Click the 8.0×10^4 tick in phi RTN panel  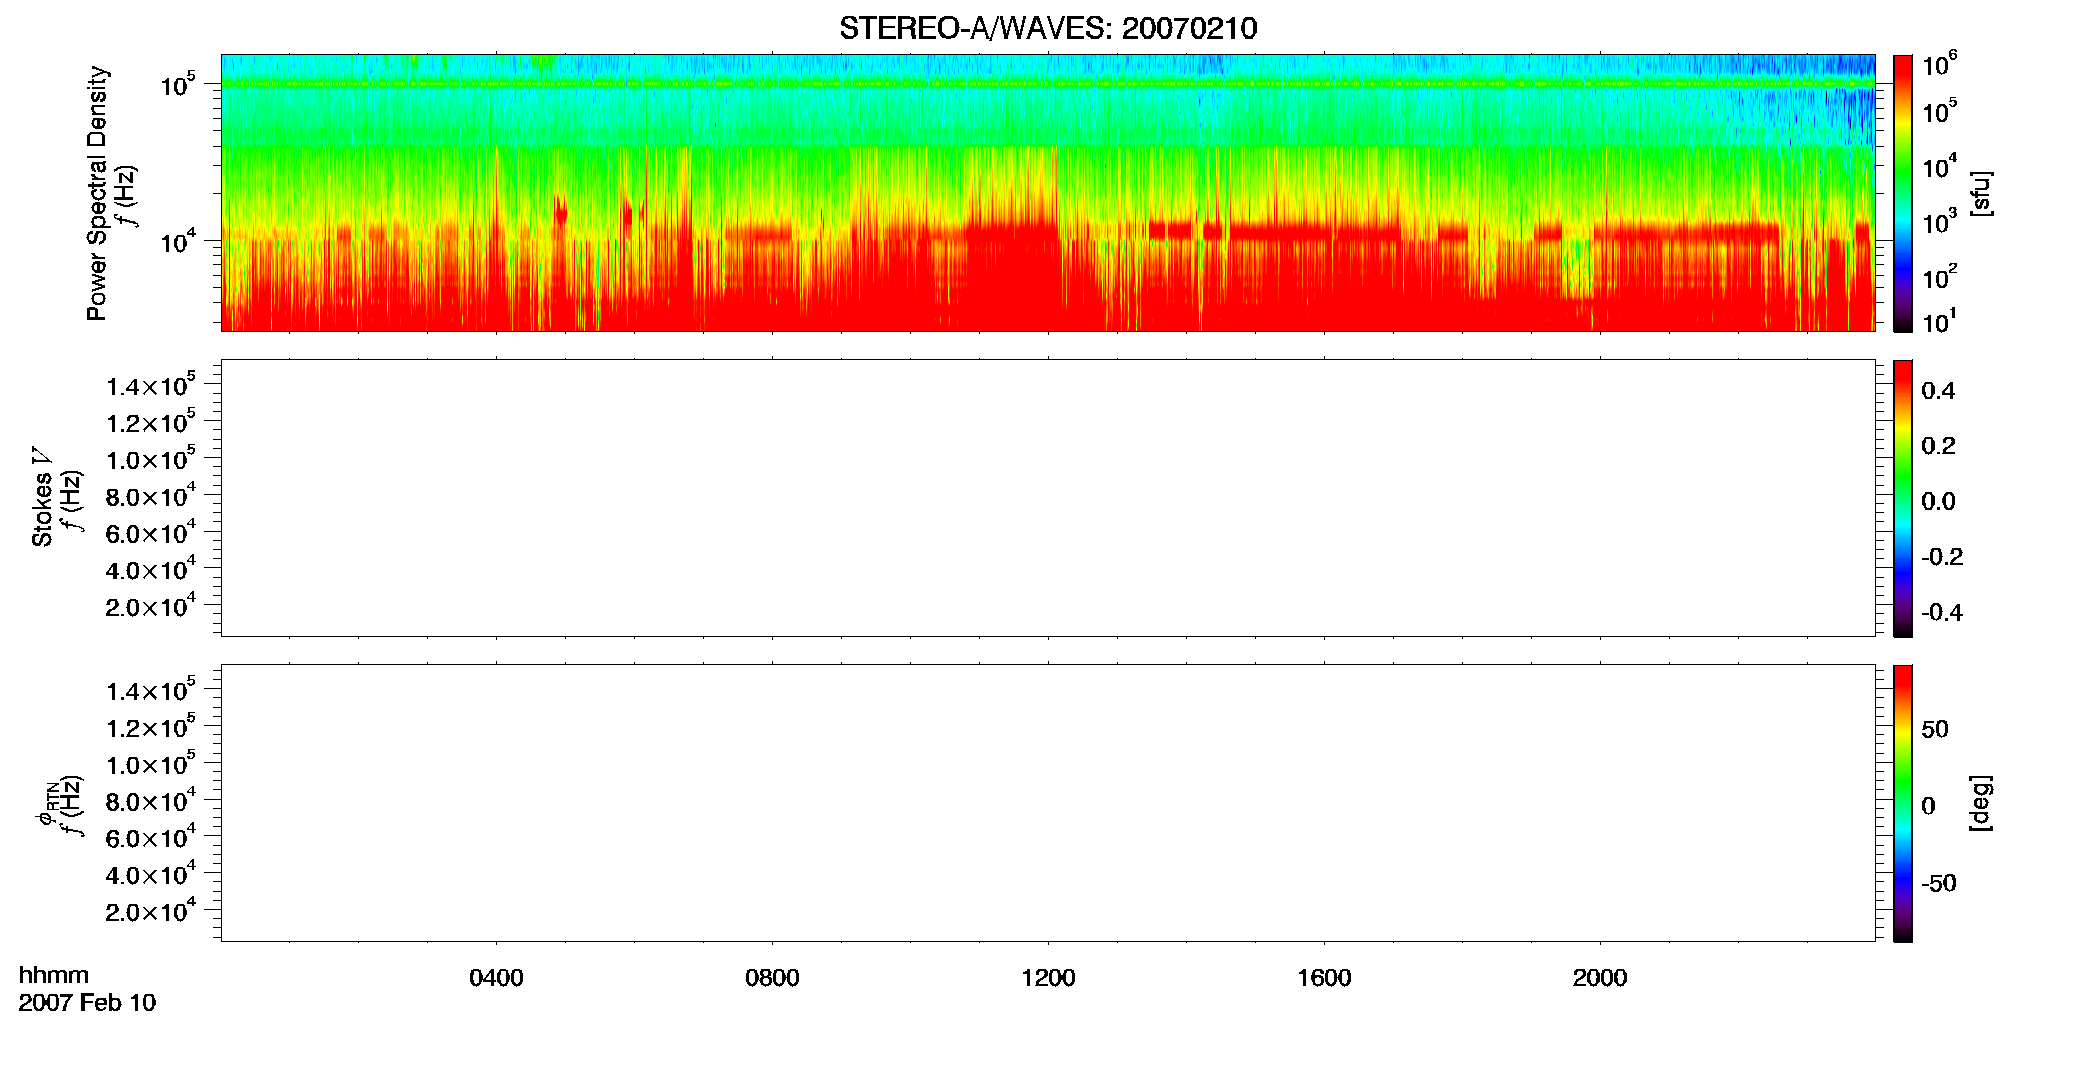[x=151, y=799]
